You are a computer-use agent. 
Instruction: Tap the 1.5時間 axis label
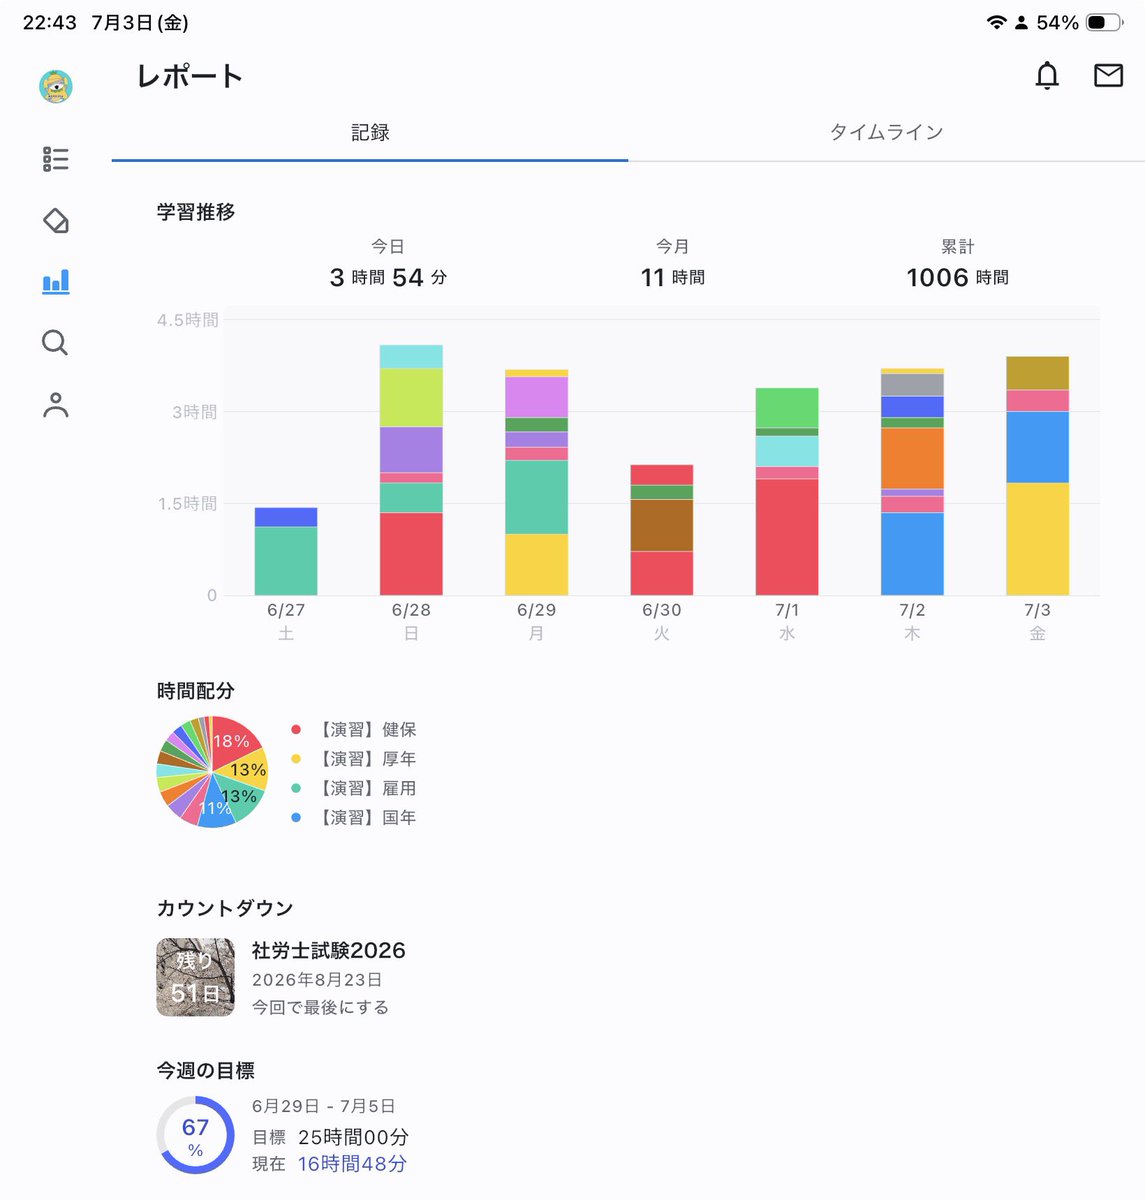click(x=187, y=504)
